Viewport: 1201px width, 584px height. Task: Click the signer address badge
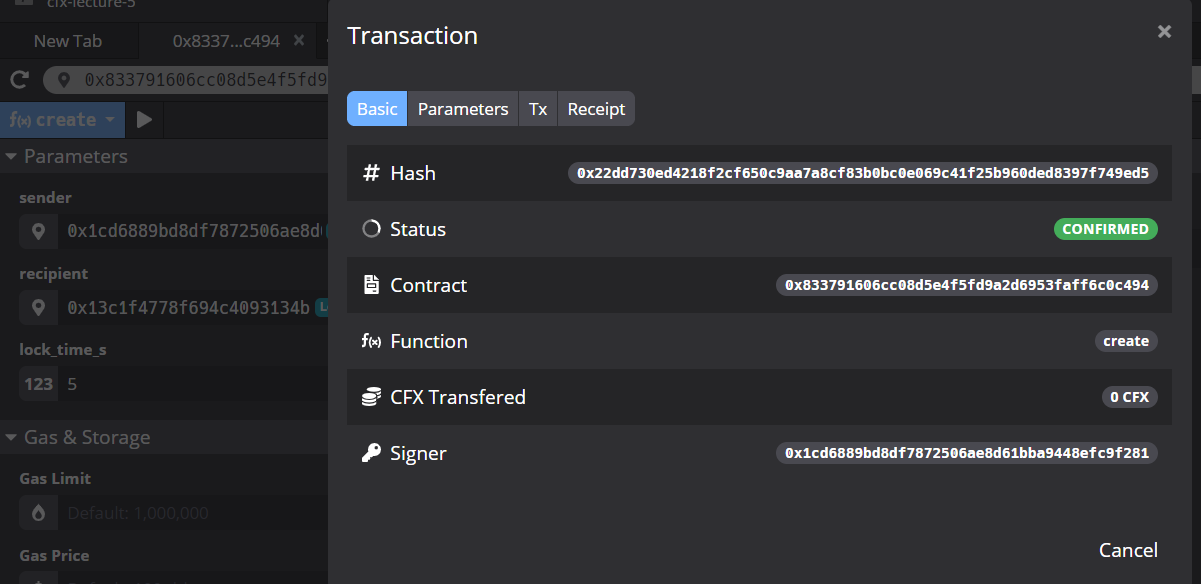pos(967,453)
